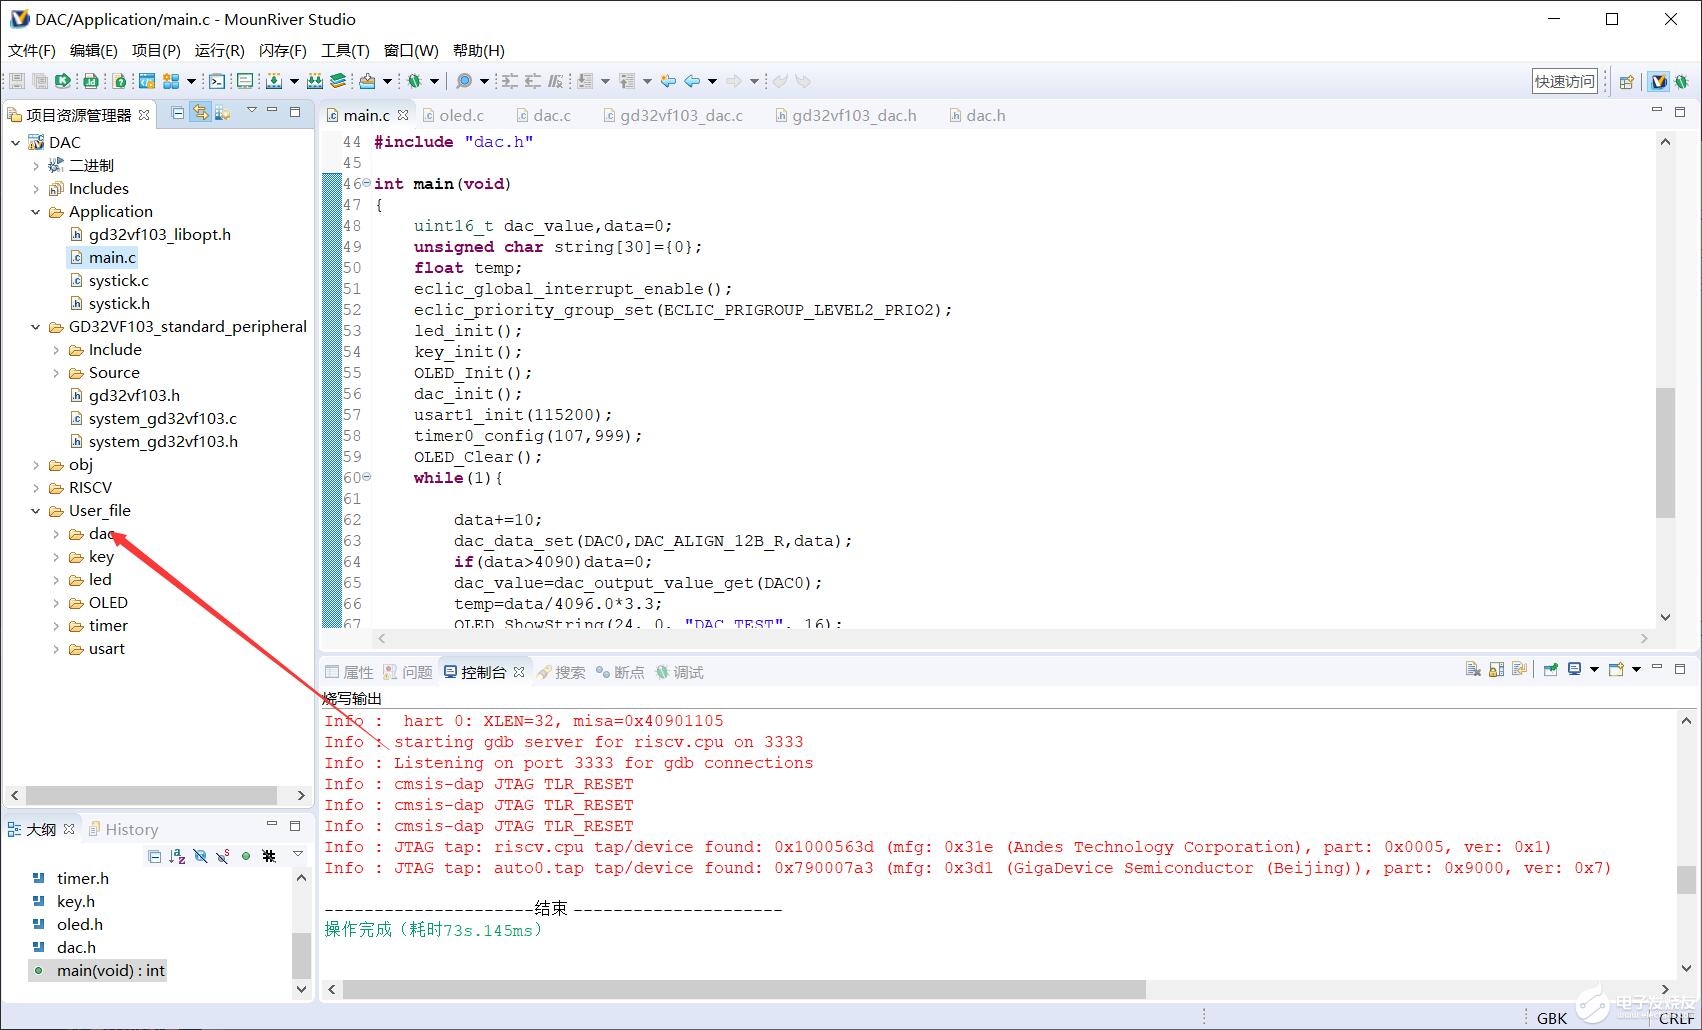The image size is (1702, 1030).
Task: Click the editor vertical scrollbar thumb
Action: tap(1665, 453)
